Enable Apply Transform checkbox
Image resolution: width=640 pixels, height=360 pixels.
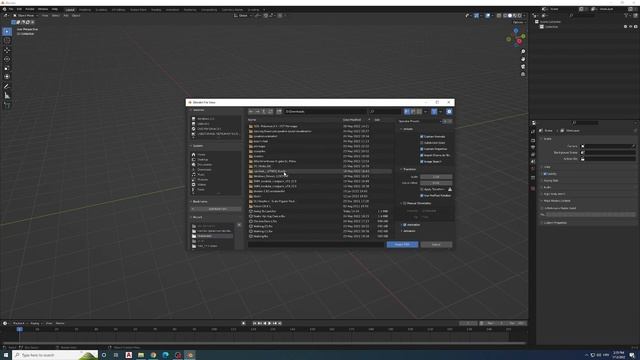[x=422, y=189]
